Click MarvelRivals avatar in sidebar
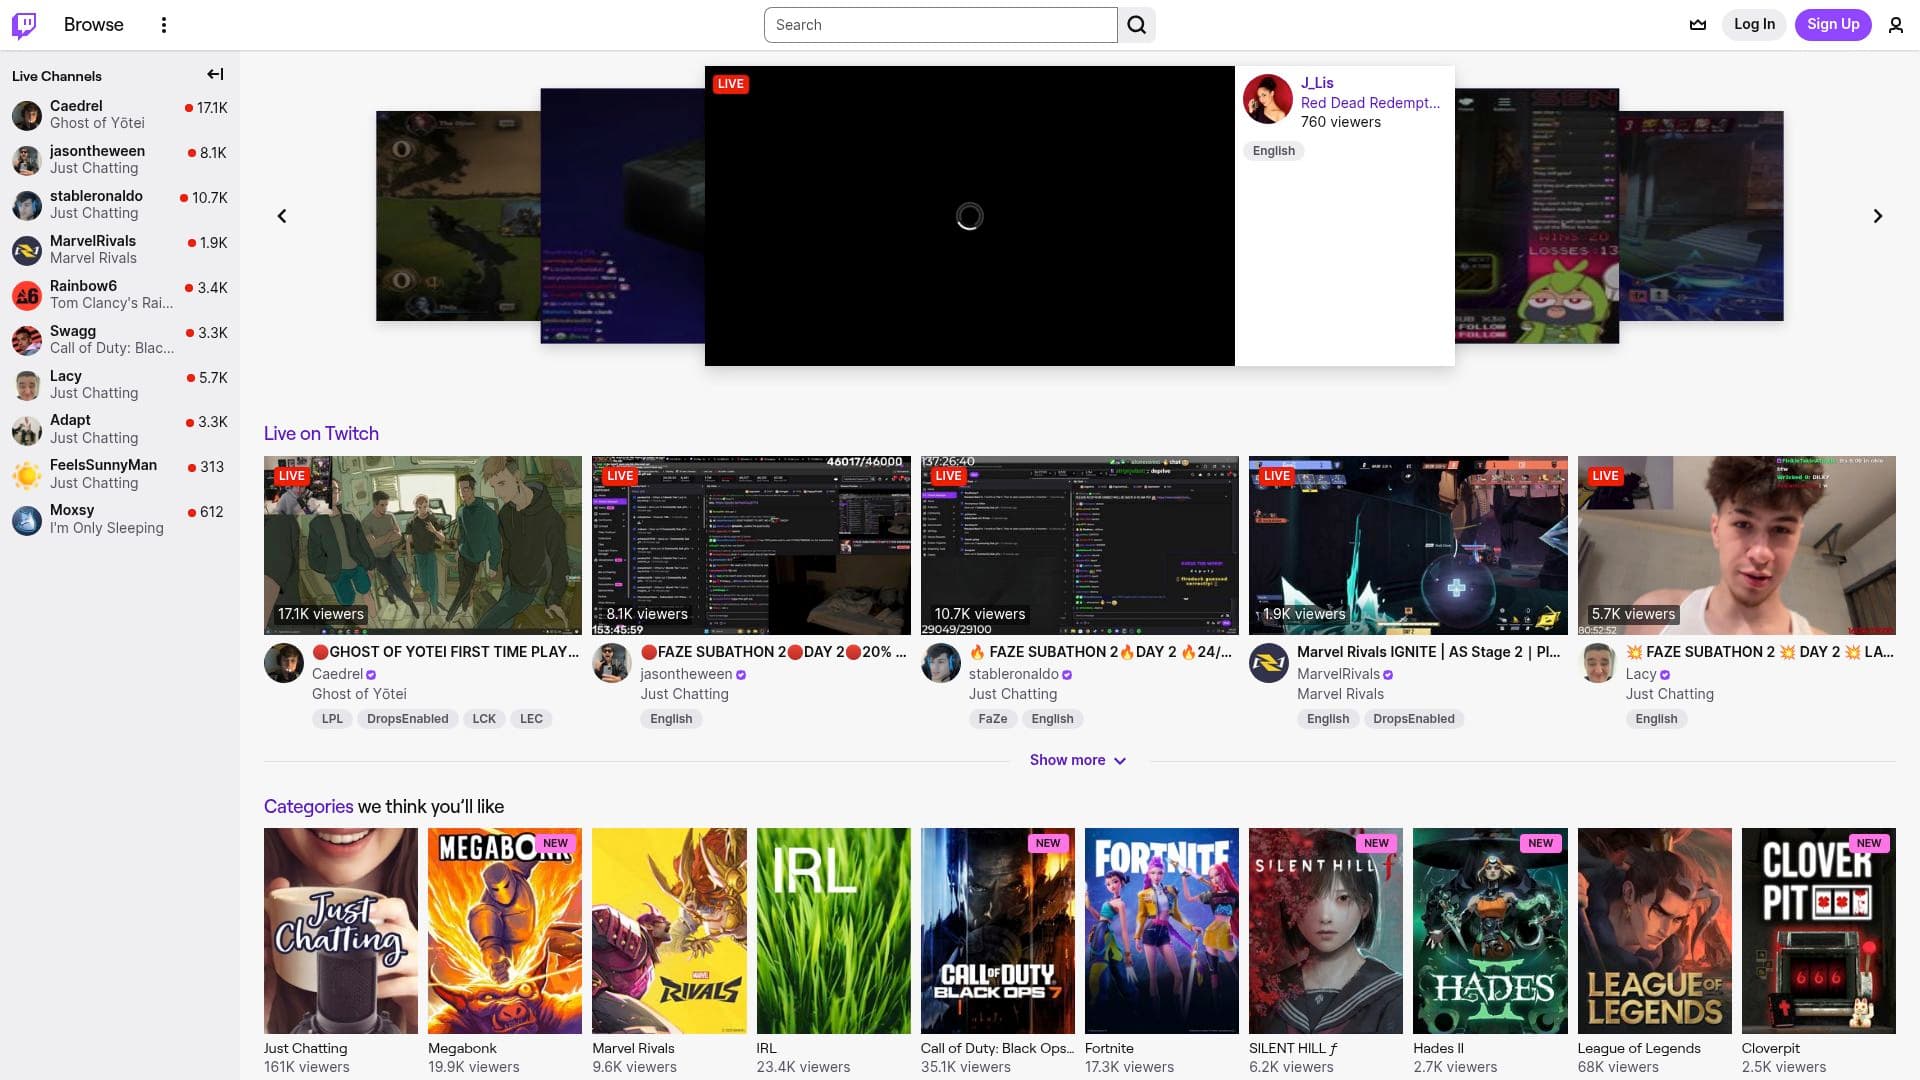This screenshot has width=1920, height=1080. [27, 250]
